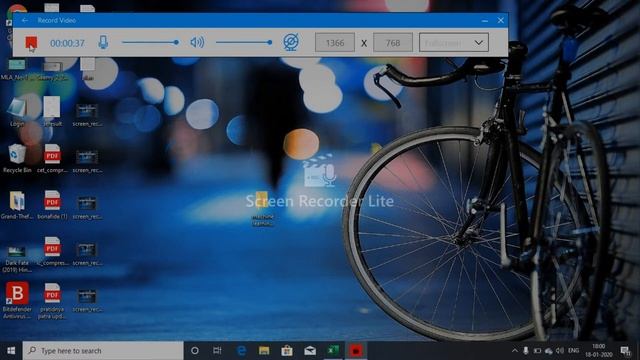Open Microsoft Store from the taskbar
The image size is (640, 360).
click(287, 351)
